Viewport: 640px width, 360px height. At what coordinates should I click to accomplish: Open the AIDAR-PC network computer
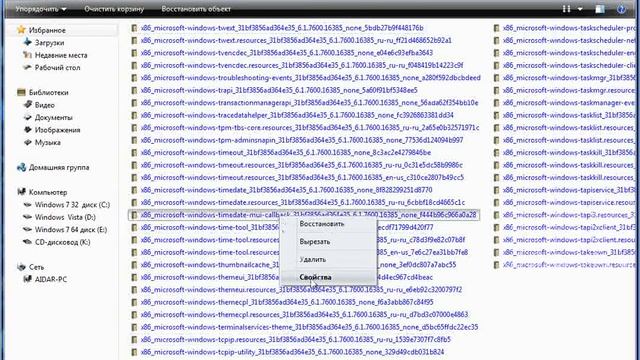pyautogui.click(x=51, y=280)
